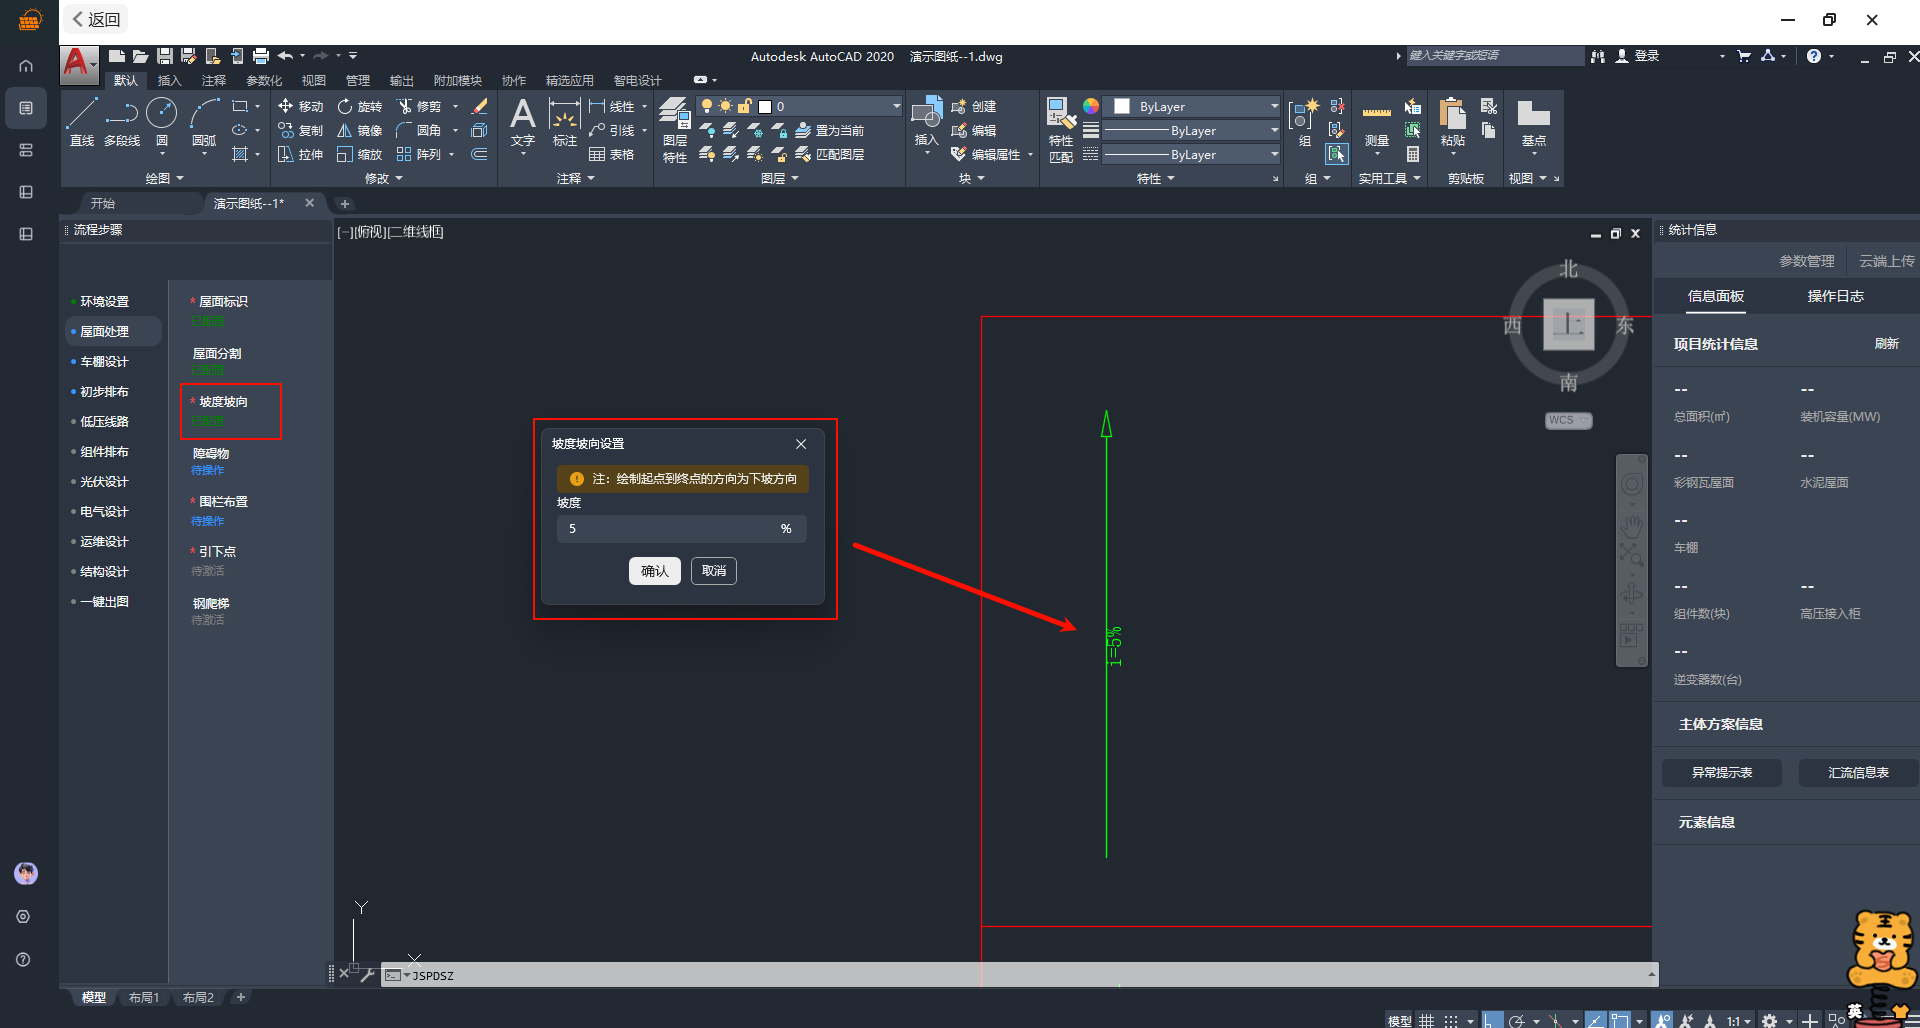
Task: Click the 镜像 (Mirror) tool
Action: coord(360,130)
